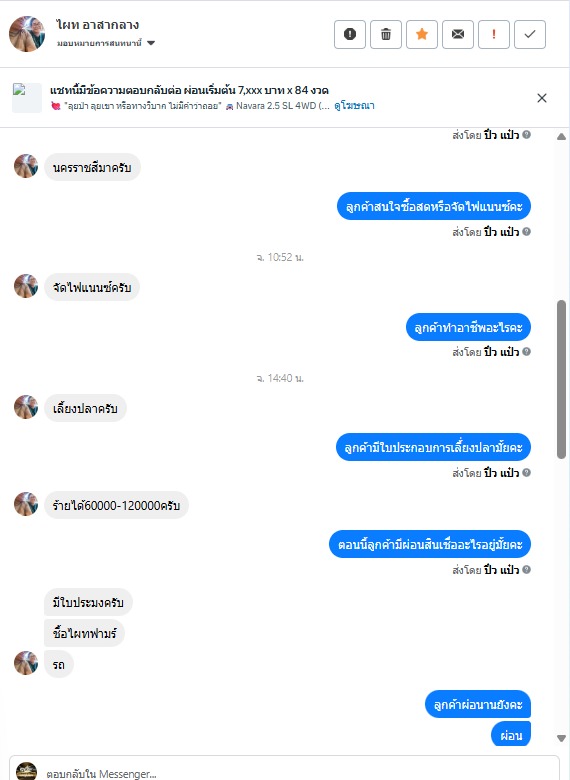570x780 pixels.
Task: Click customer avatar beside นครราชสีมาครับ message
Action: [26, 166]
